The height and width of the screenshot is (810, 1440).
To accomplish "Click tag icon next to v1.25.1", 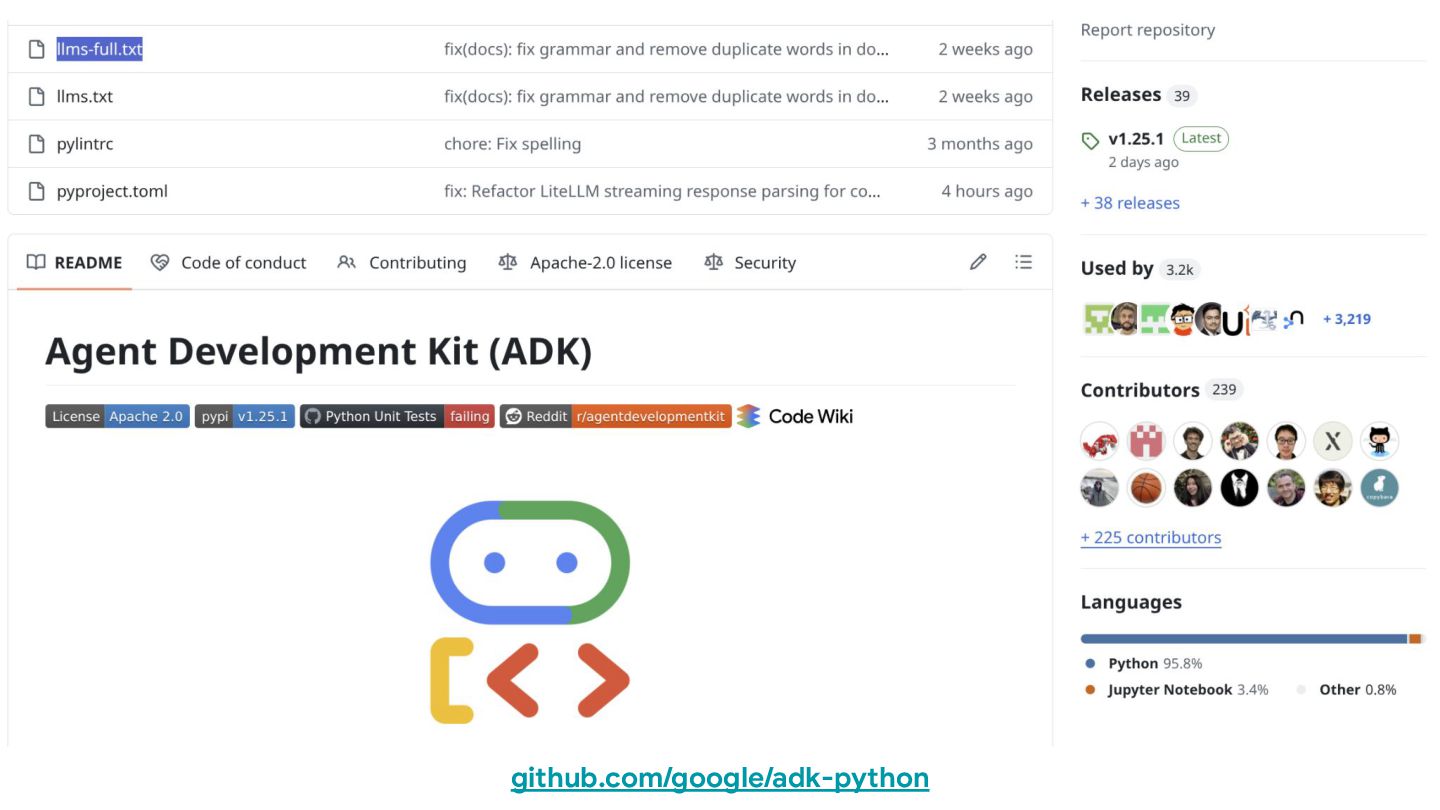I will 1090,140.
